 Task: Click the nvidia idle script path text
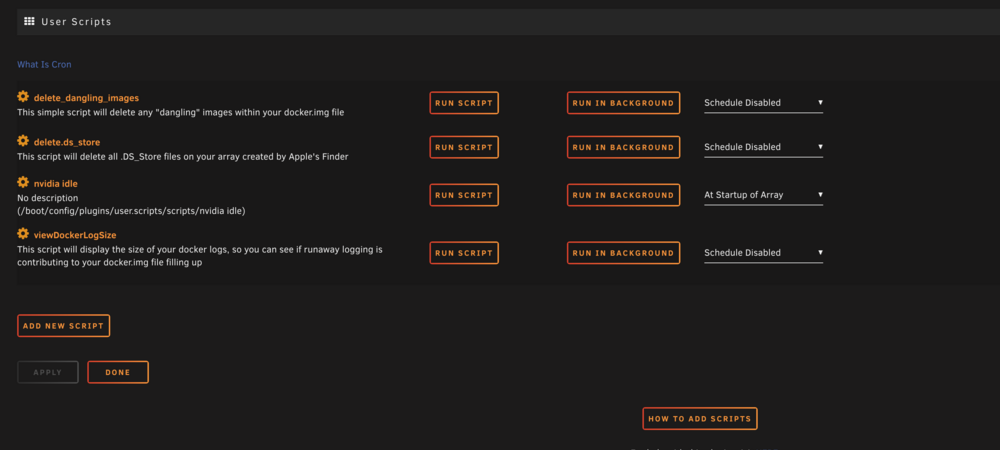[x=131, y=210]
